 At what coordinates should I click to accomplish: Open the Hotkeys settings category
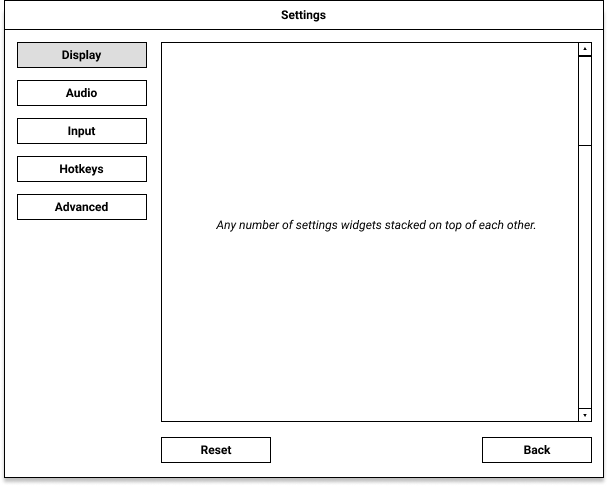82,169
